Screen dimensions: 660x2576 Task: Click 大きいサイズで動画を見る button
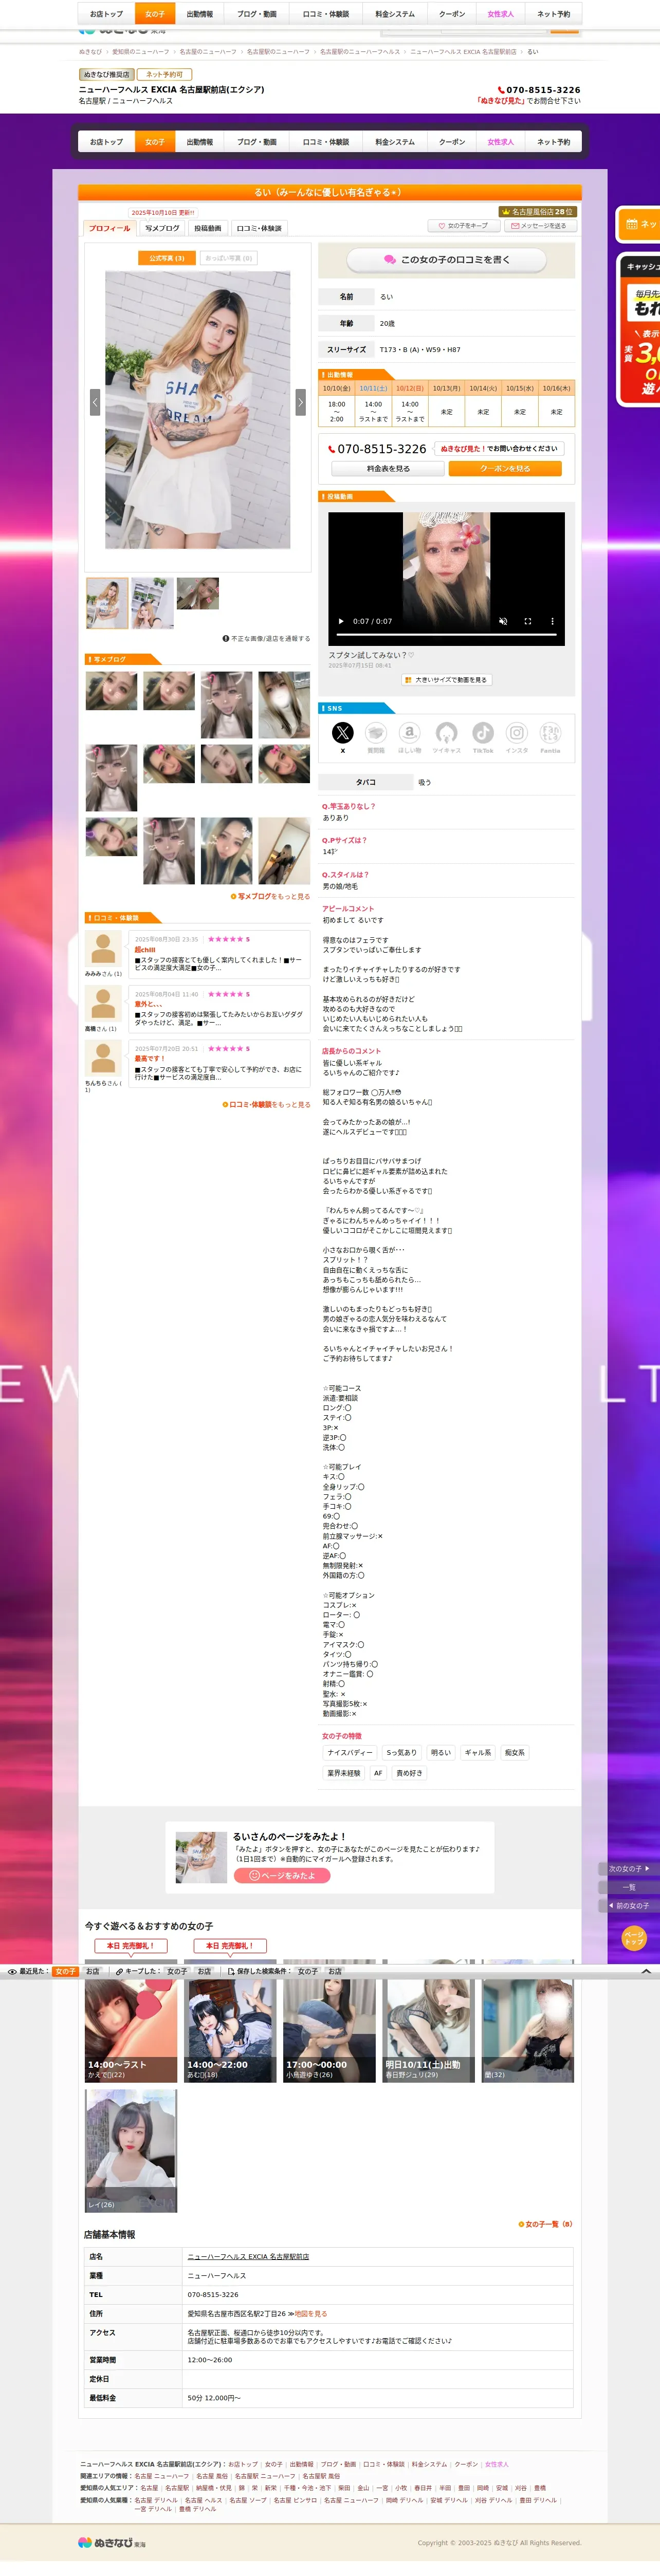446,680
